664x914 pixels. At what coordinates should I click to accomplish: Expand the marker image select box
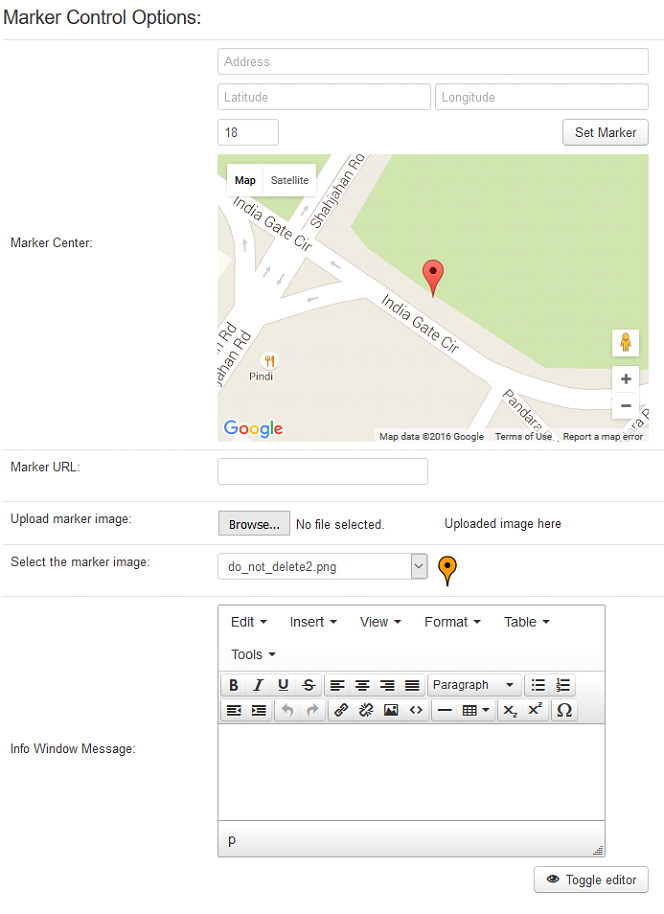pos(322,567)
